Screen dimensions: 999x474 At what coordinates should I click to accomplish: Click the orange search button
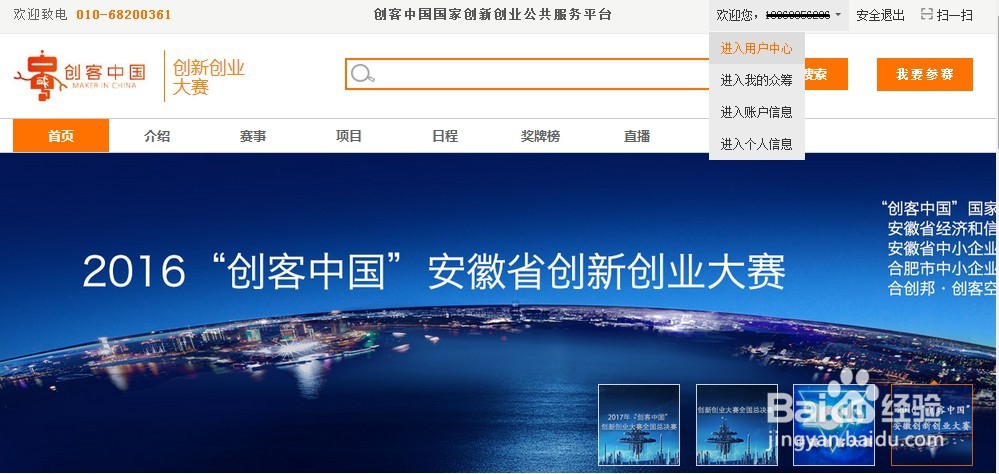[x=826, y=75]
